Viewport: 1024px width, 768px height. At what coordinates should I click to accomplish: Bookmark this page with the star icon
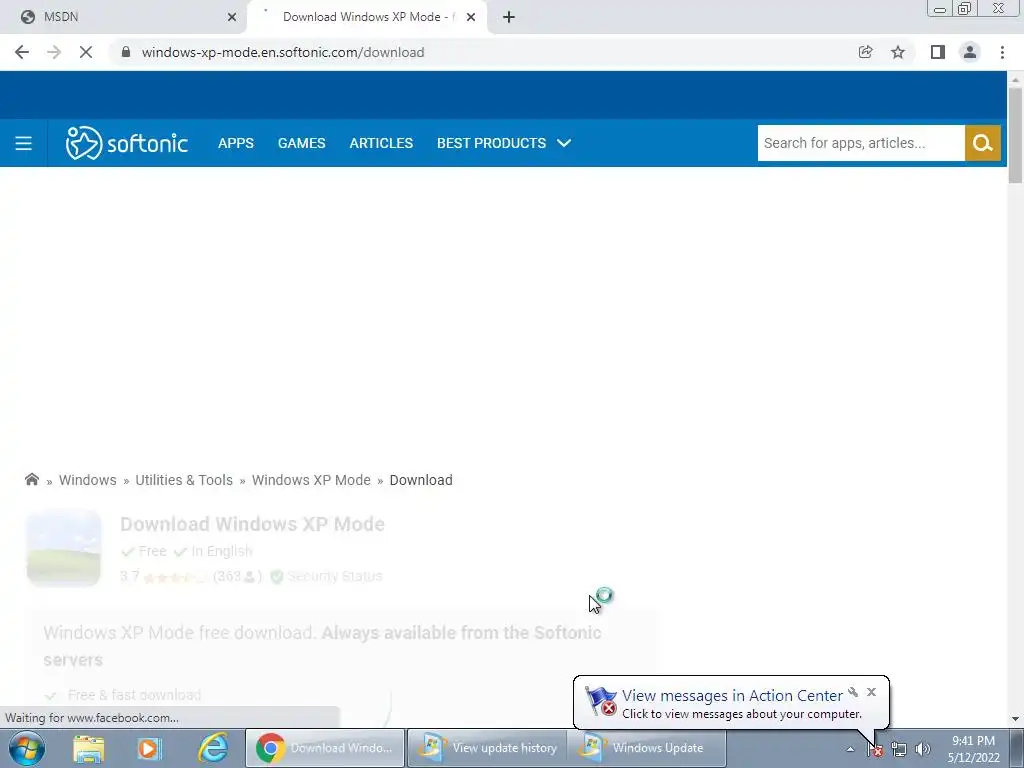(898, 52)
